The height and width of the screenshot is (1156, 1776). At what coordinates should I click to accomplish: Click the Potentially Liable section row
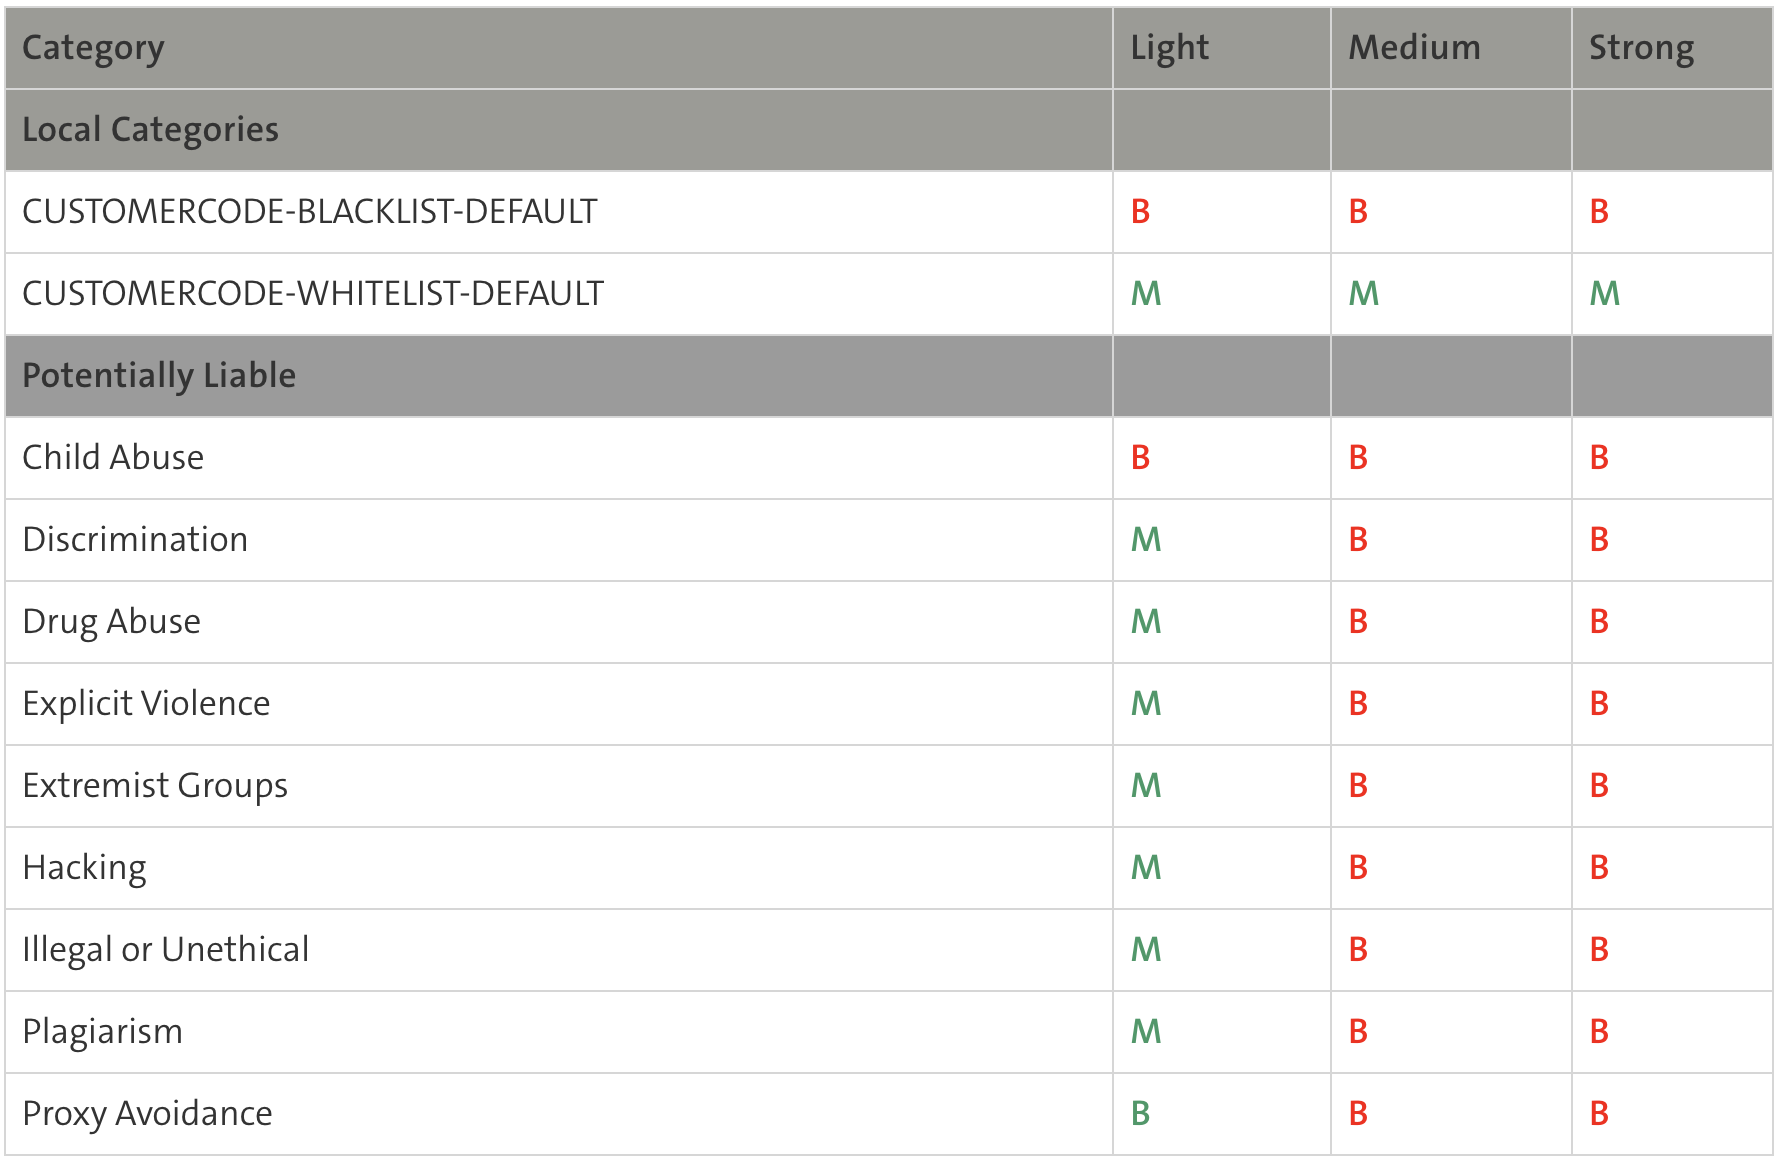coord(889,376)
